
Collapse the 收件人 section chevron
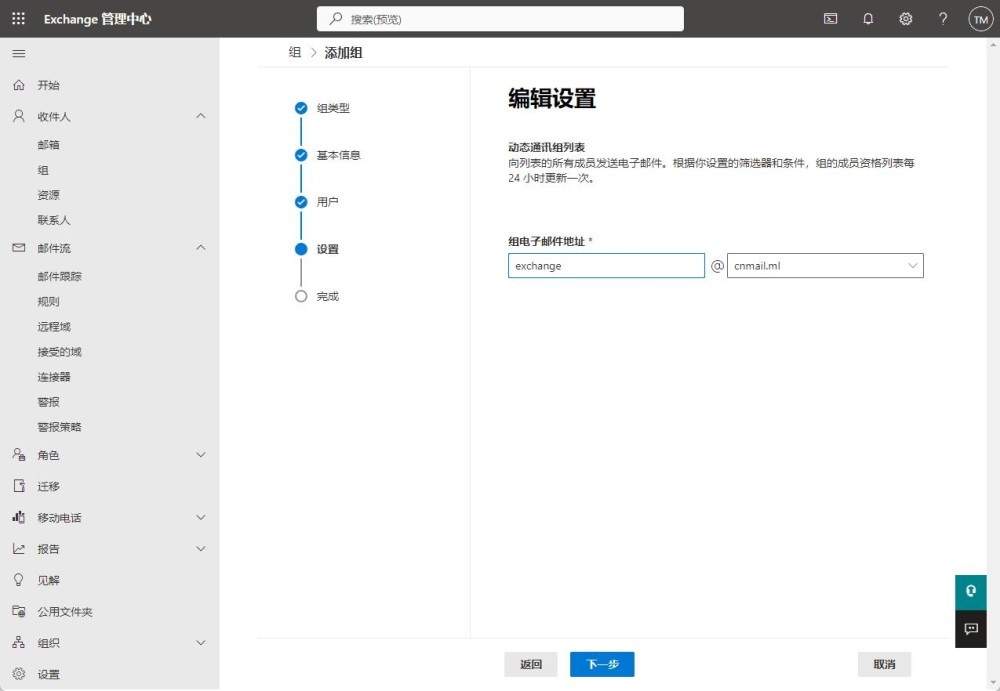200,116
